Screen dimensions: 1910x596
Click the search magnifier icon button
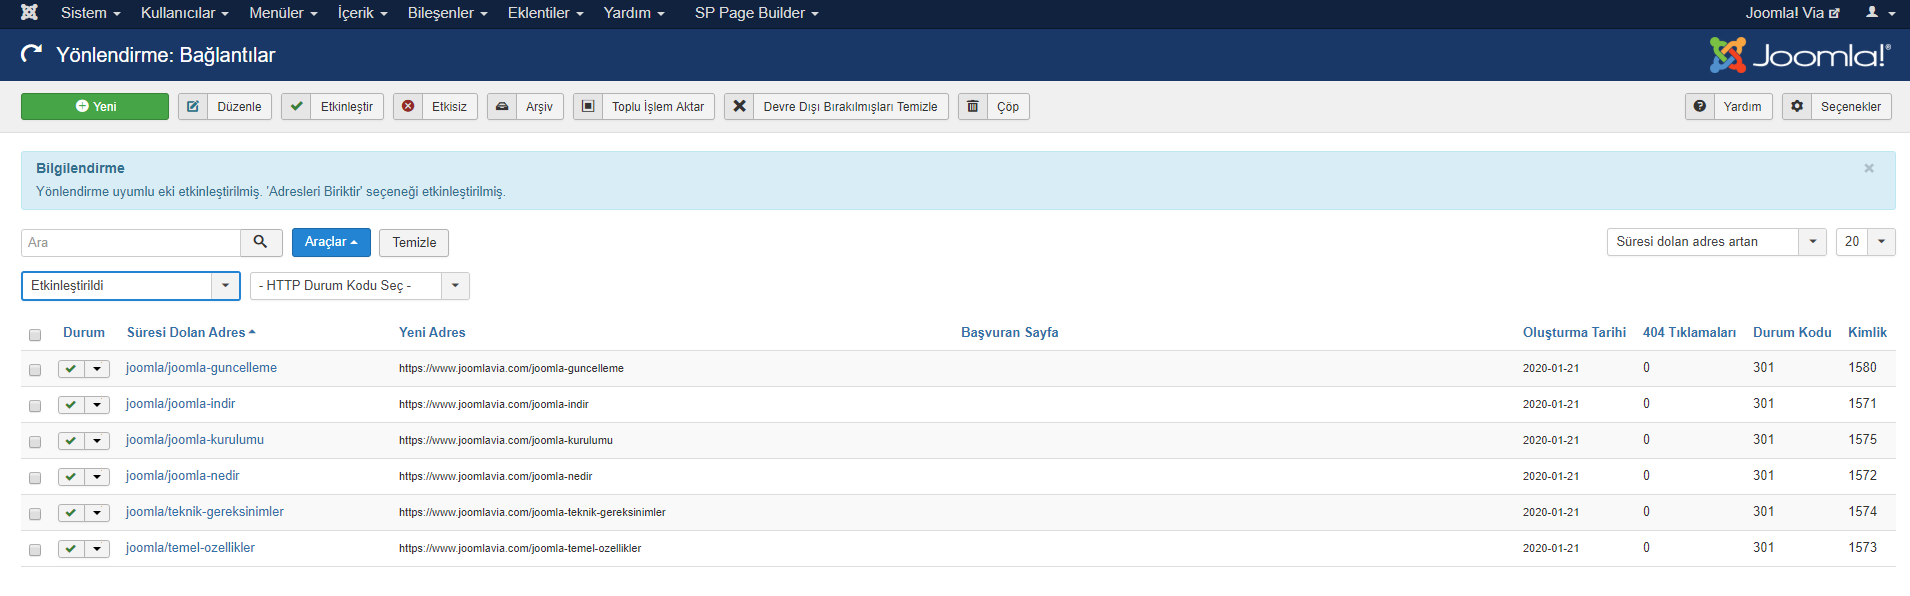coord(261,242)
